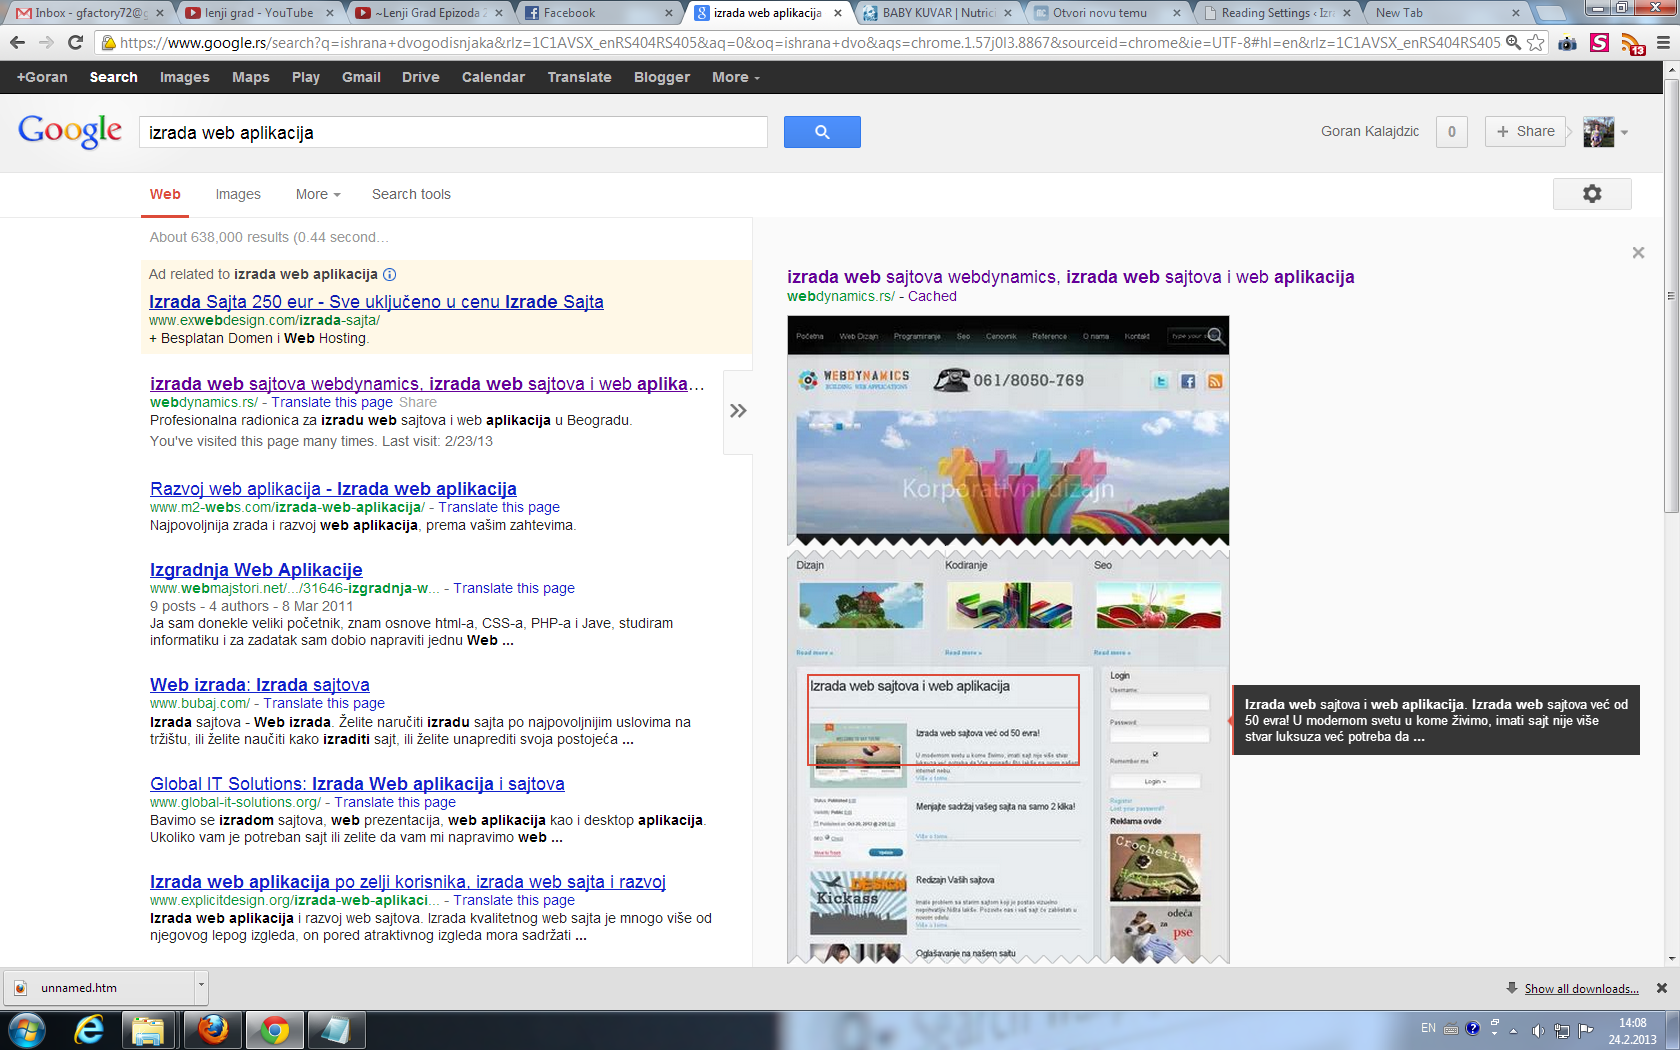
Task: Open a new browser tab
Action: (x=1549, y=13)
